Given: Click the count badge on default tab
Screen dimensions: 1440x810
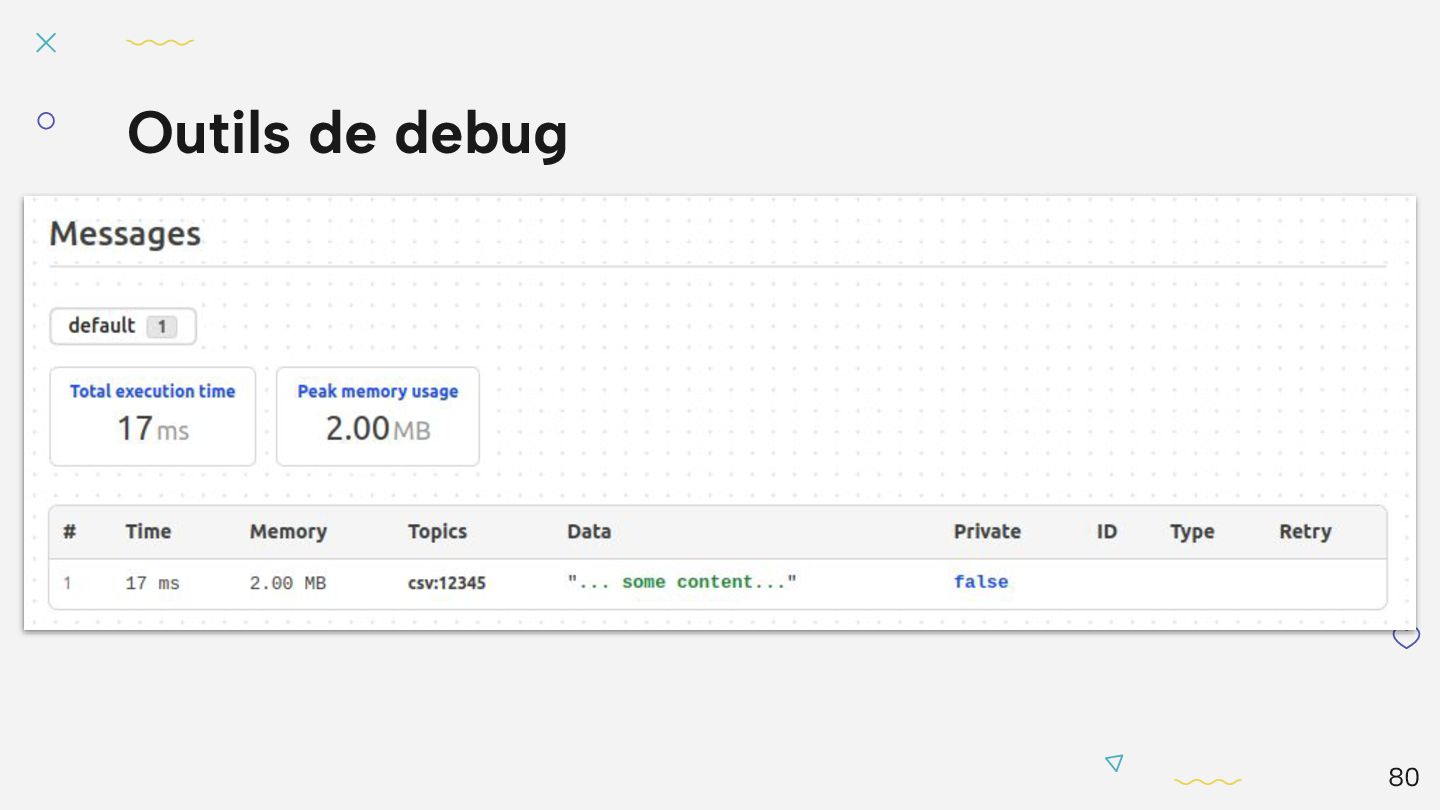Looking at the screenshot, I should point(161,327).
